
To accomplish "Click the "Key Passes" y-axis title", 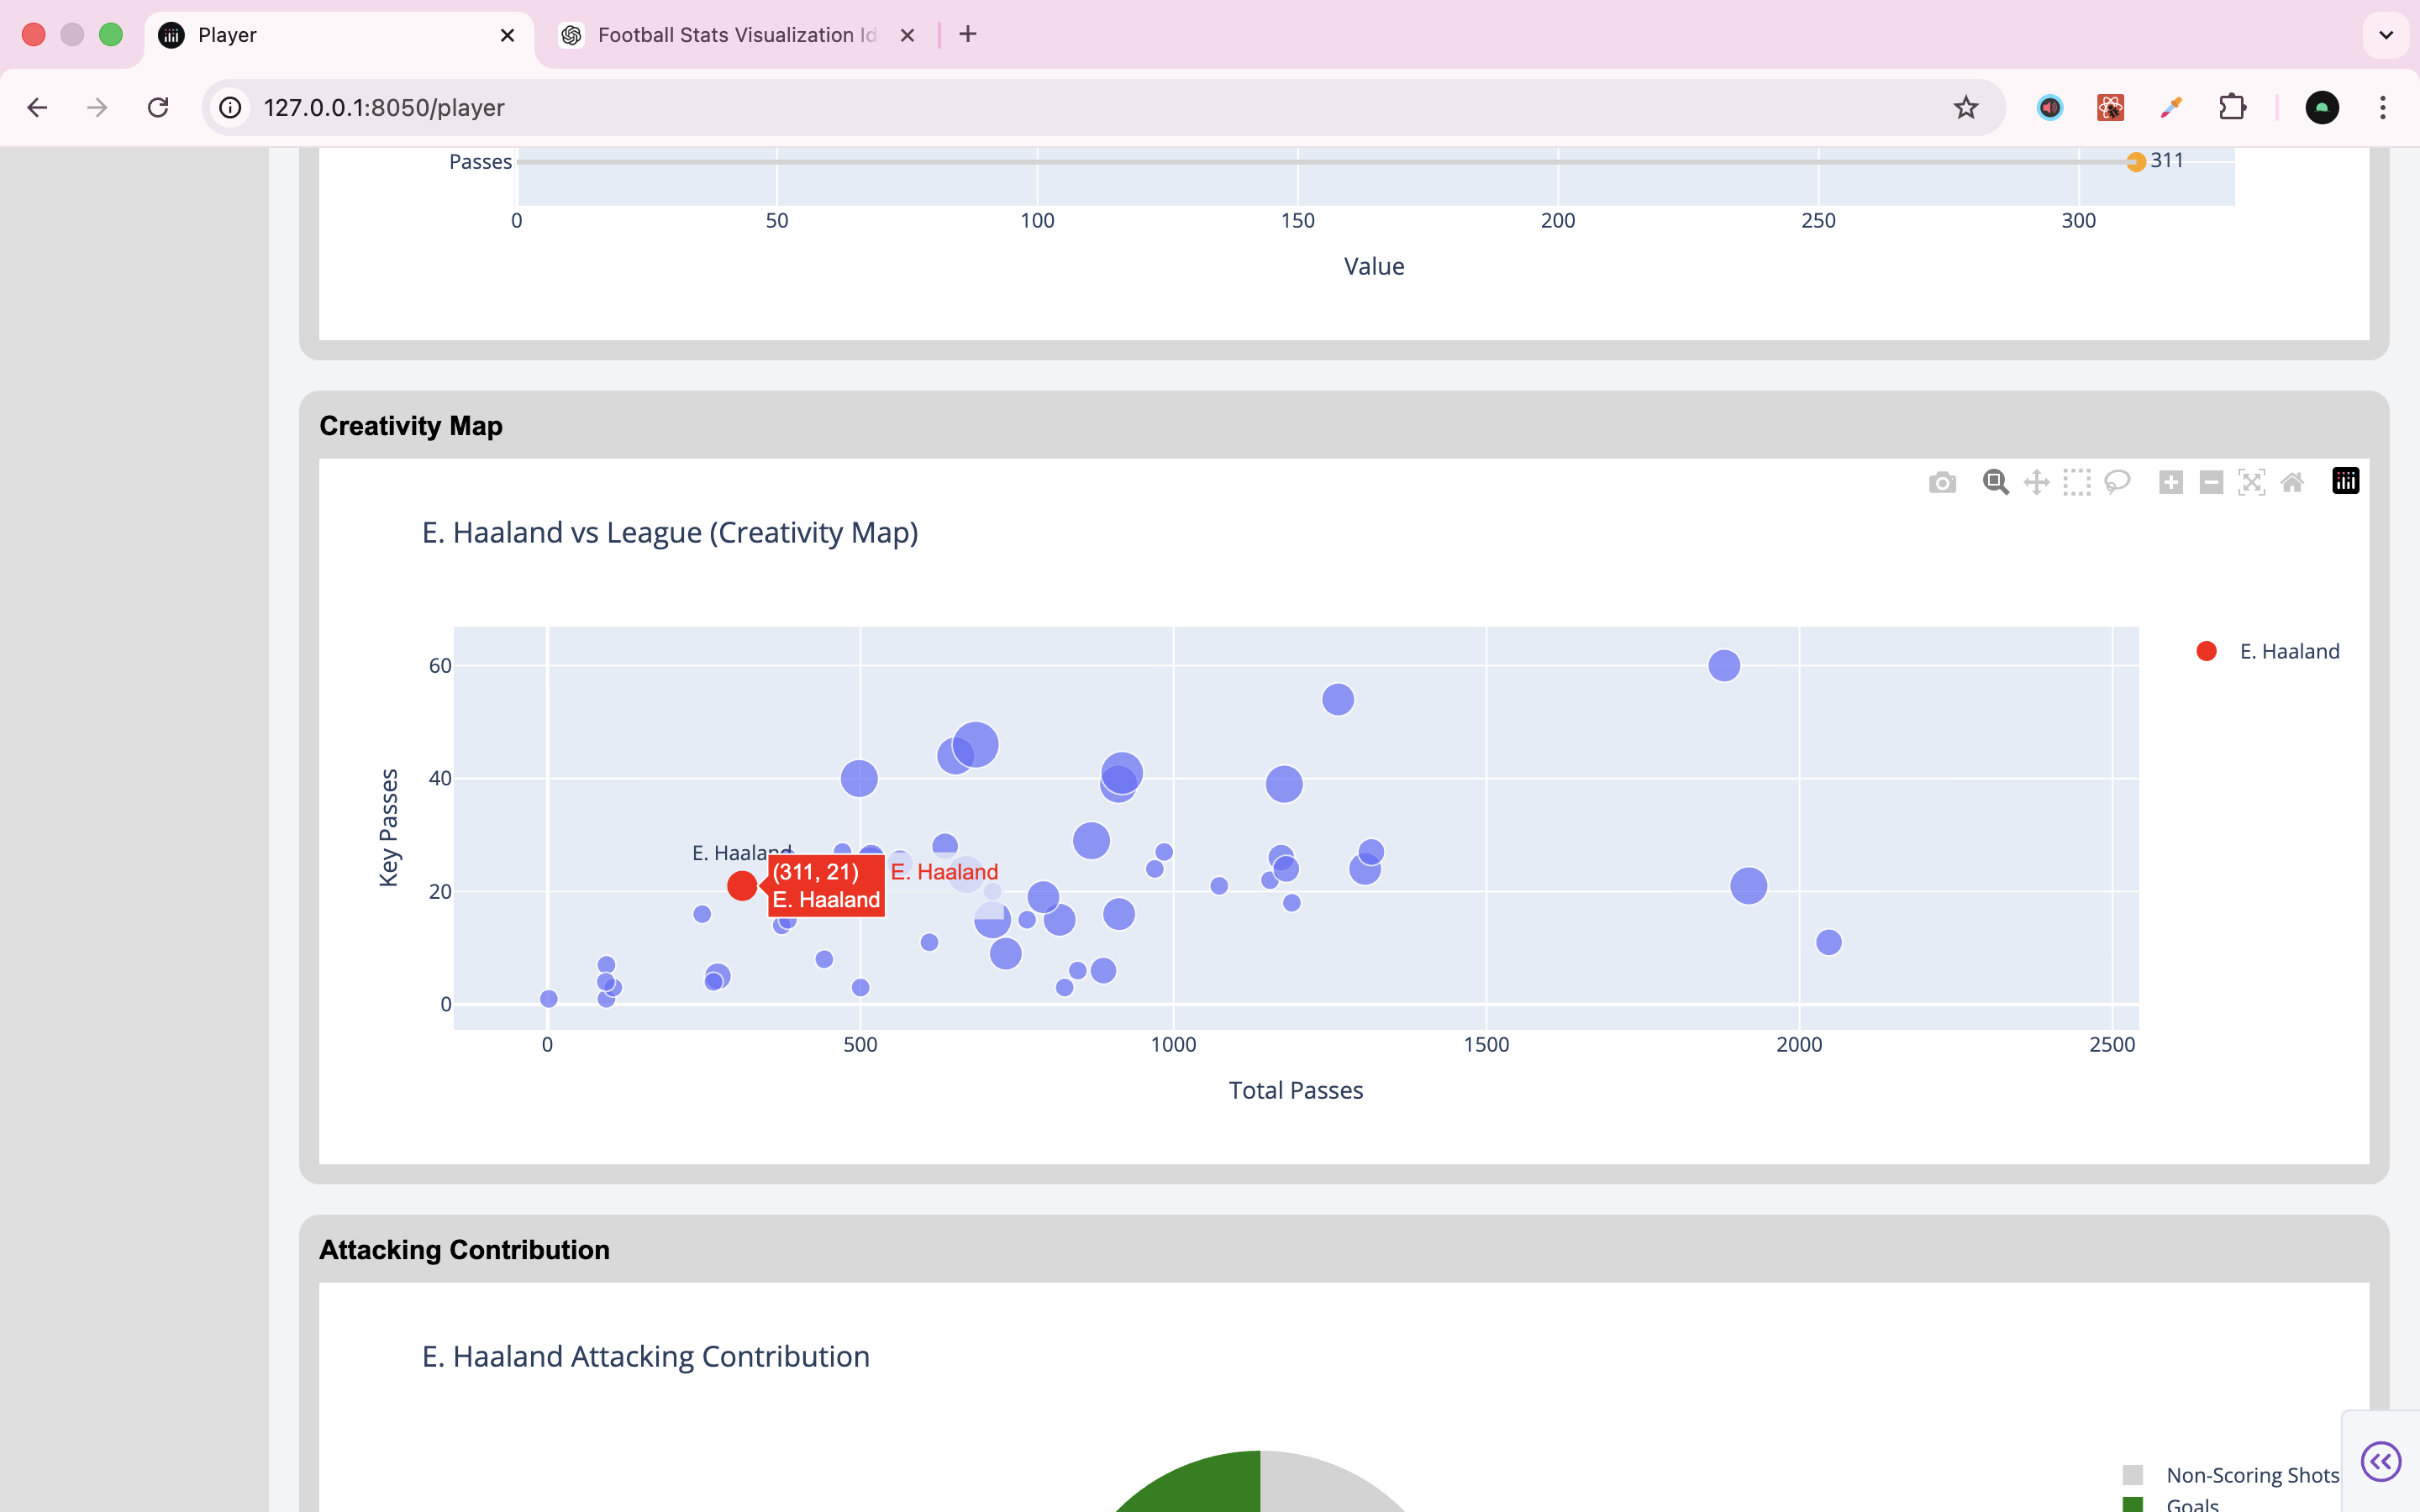I will [x=389, y=827].
